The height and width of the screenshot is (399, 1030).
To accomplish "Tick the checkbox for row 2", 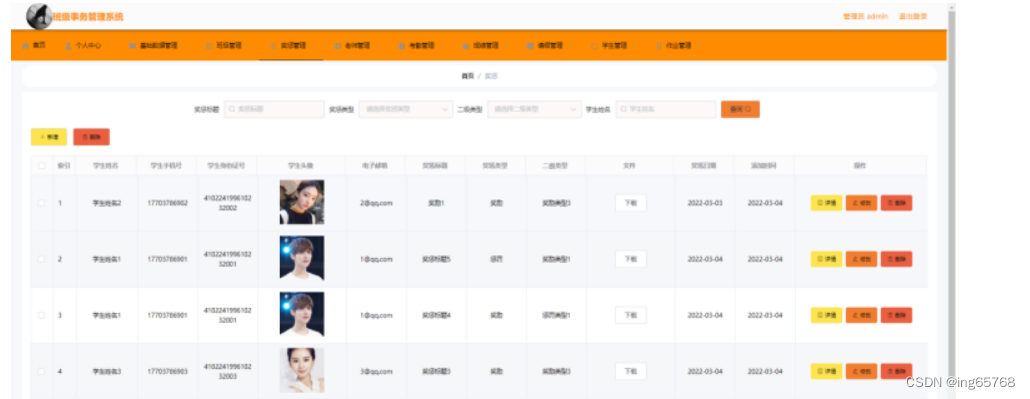I will (x=41, y=259).
